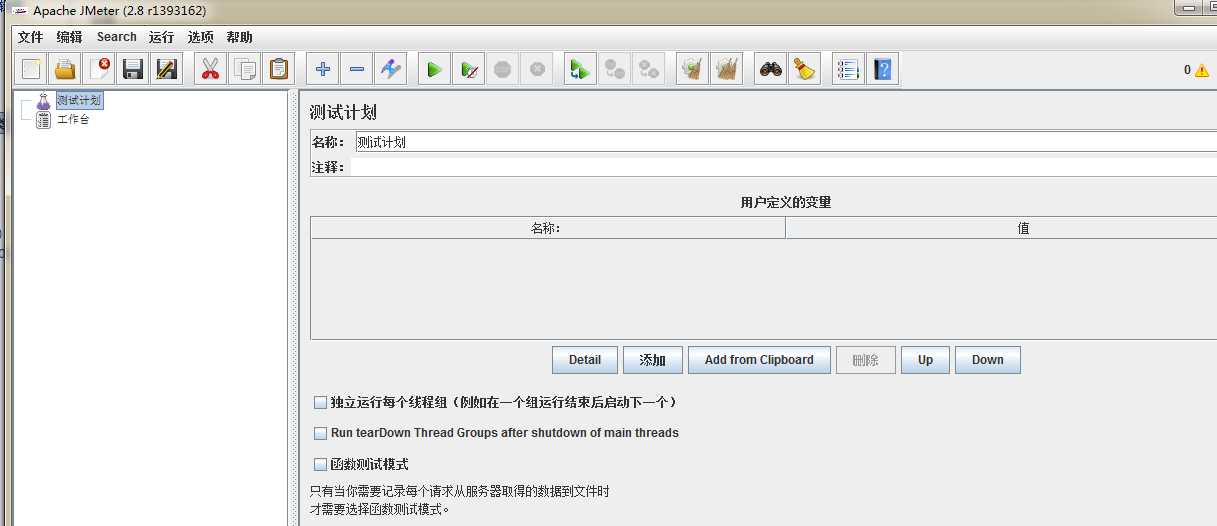The width and height of the screenshot is (1217, 526).
Task: Click the New test plan icon
Action: [32, 69]
